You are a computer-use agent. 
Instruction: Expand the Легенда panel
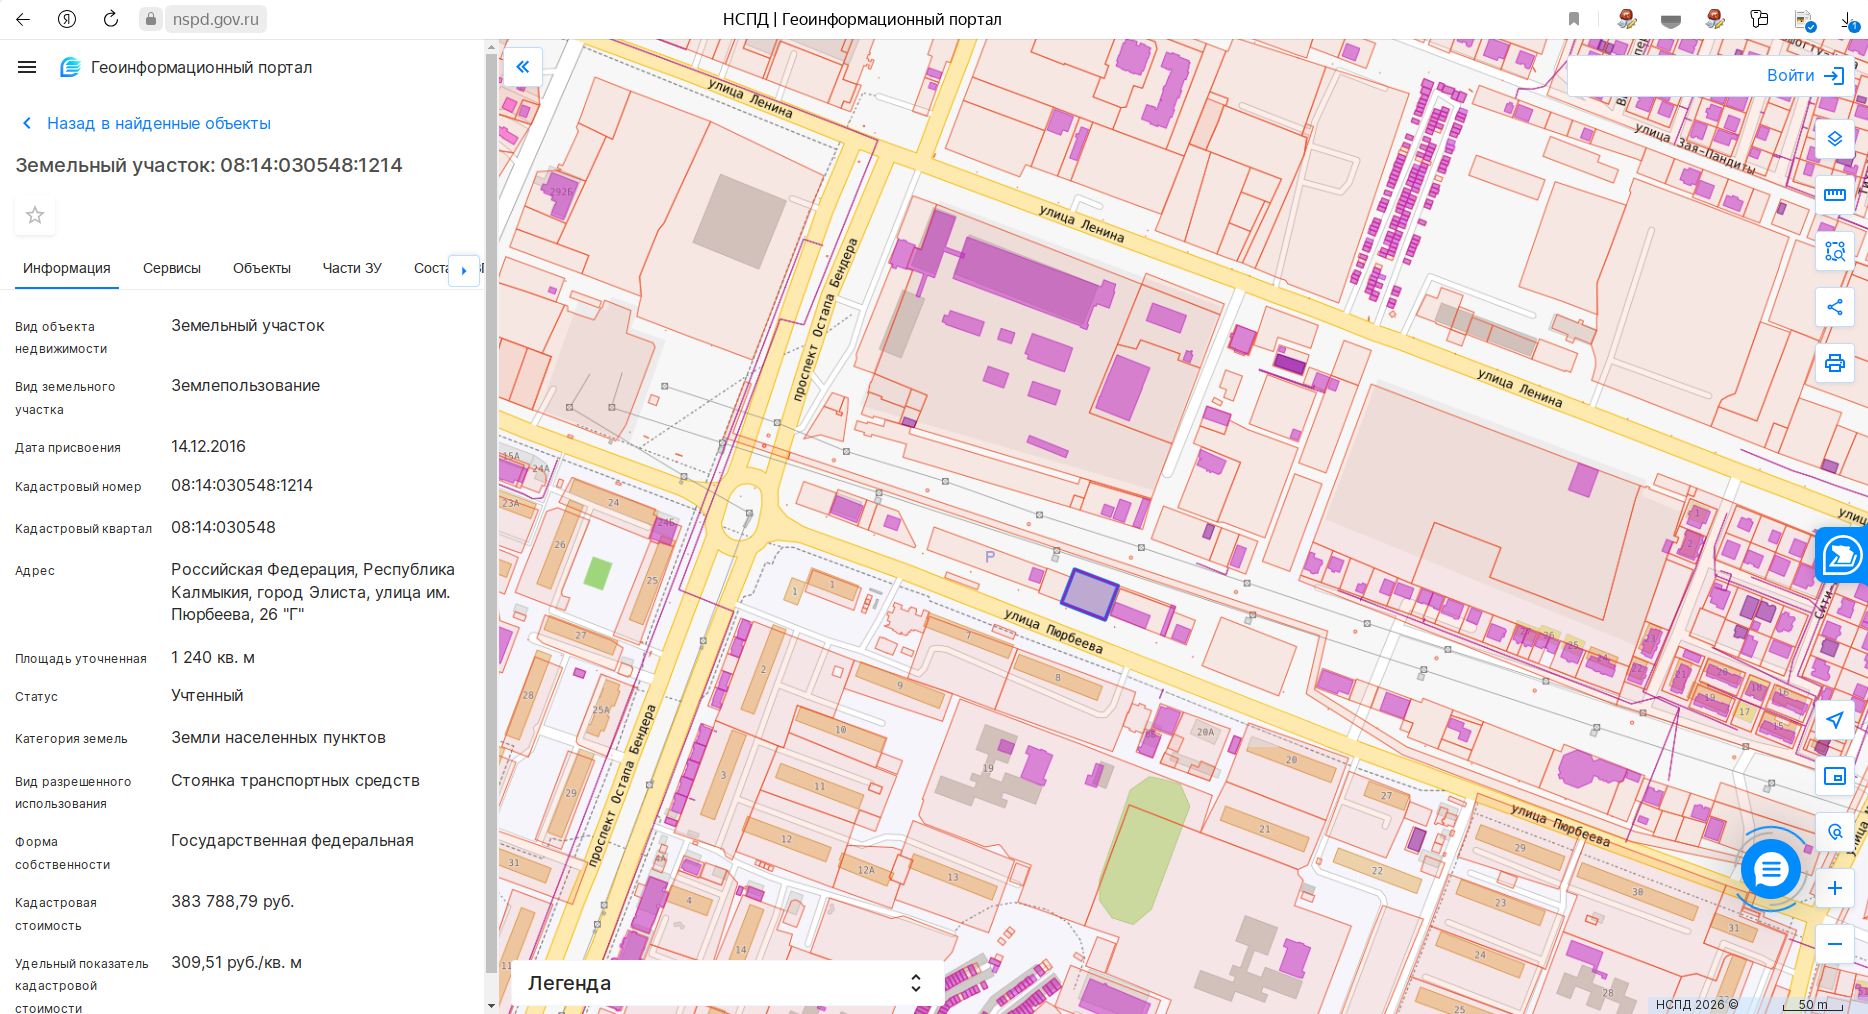(728, 983)
